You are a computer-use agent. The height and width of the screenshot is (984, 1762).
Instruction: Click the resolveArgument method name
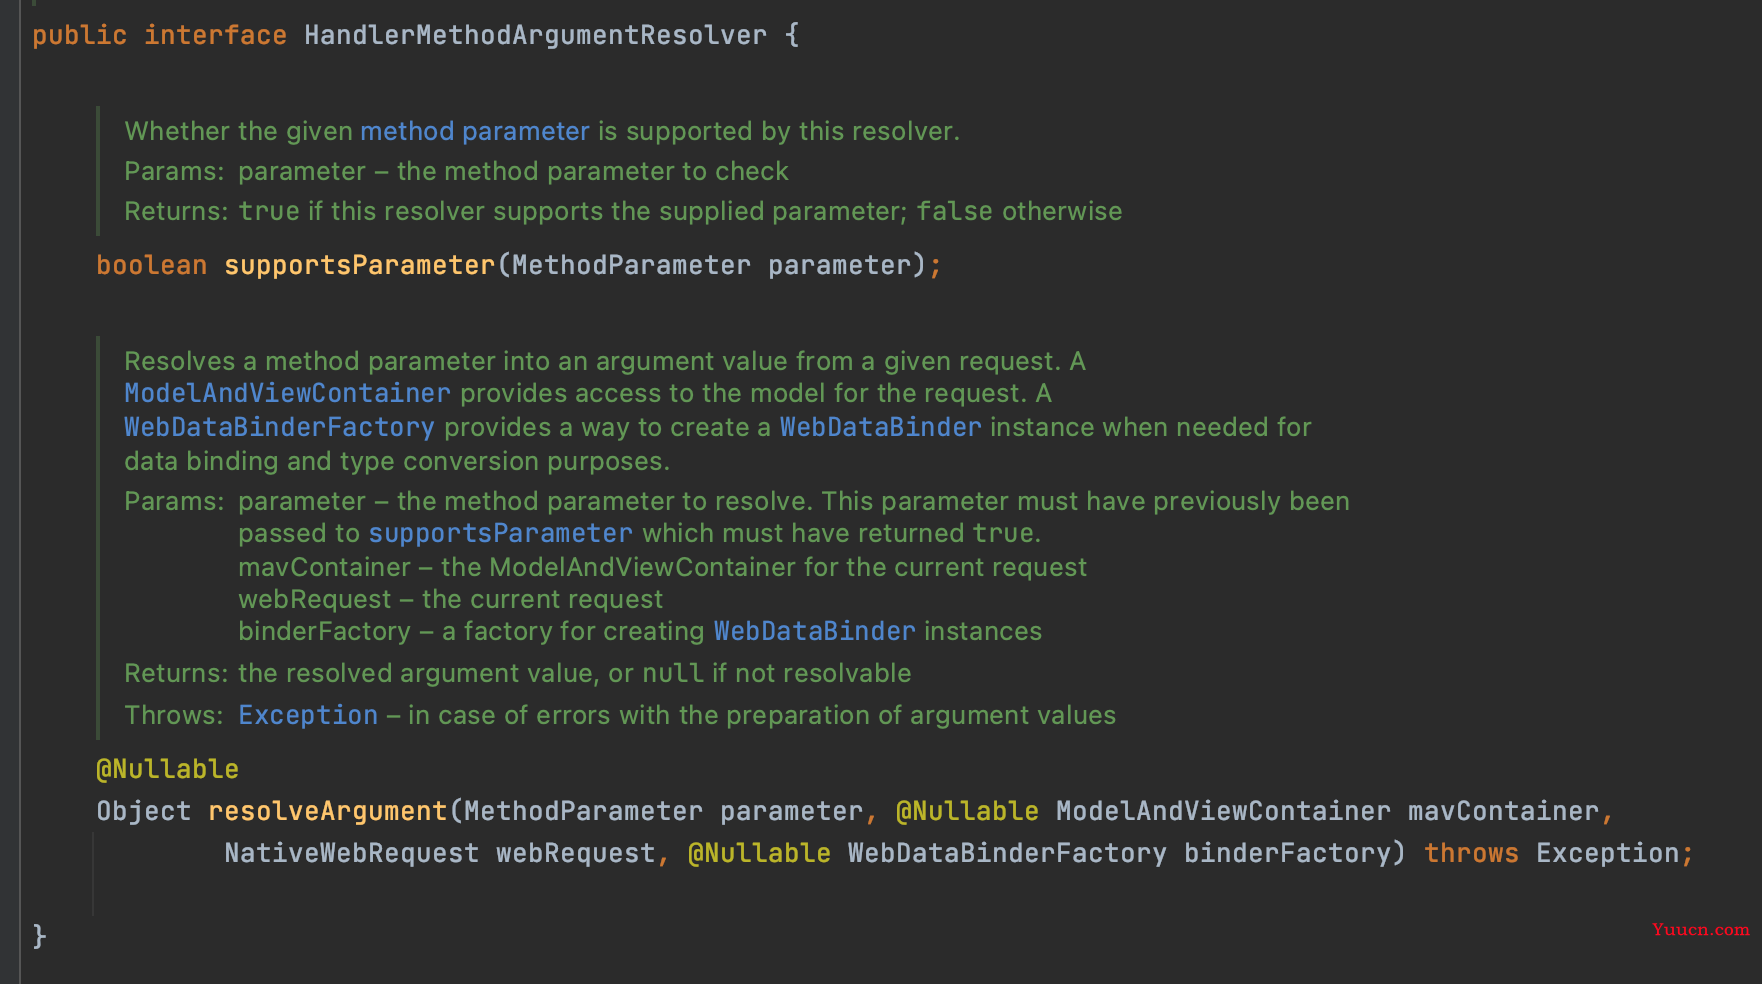tap(328, 811)
